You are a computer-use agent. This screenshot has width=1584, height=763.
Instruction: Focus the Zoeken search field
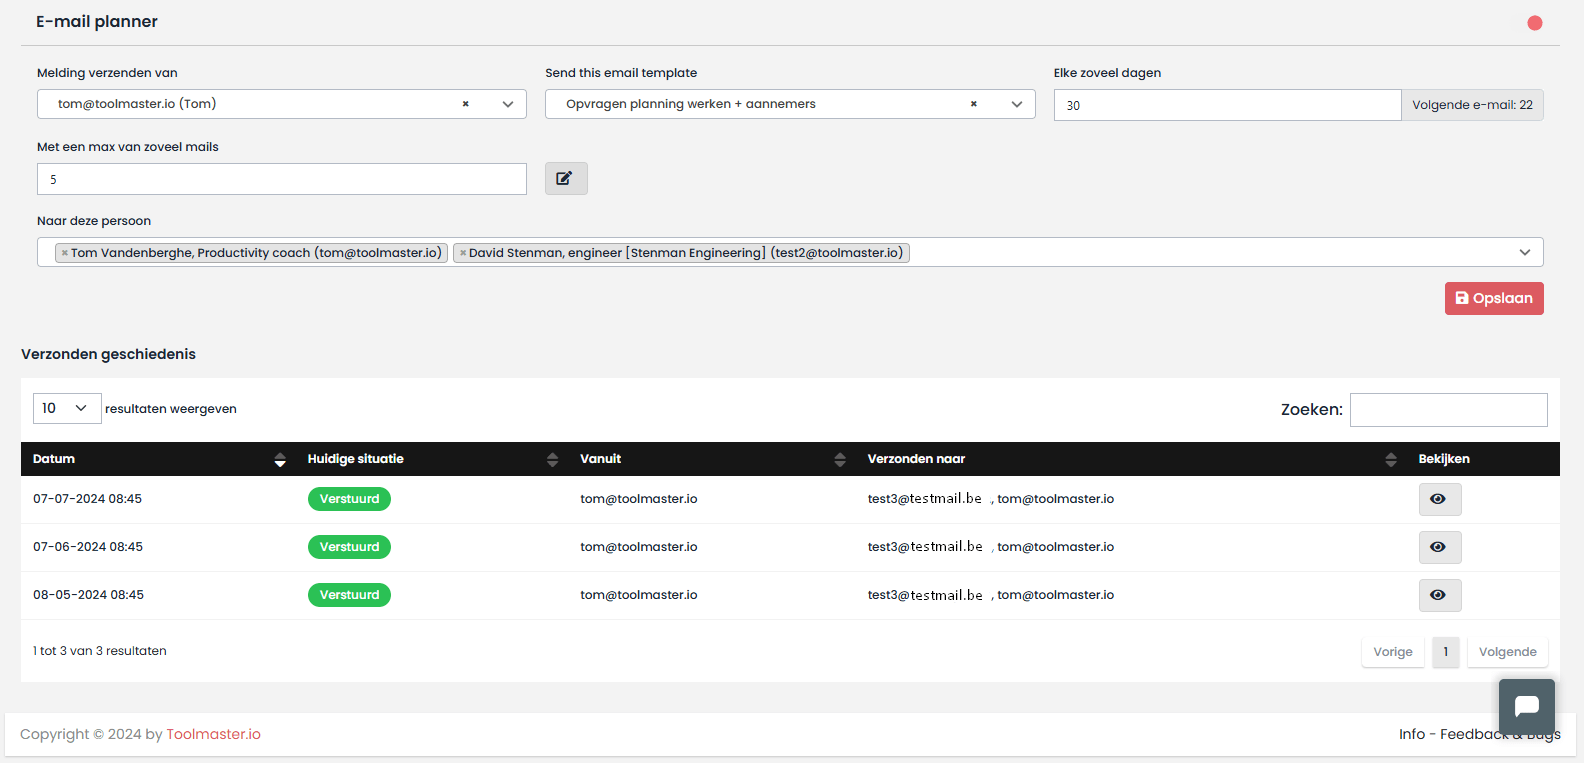click(x=1448, y=410)
